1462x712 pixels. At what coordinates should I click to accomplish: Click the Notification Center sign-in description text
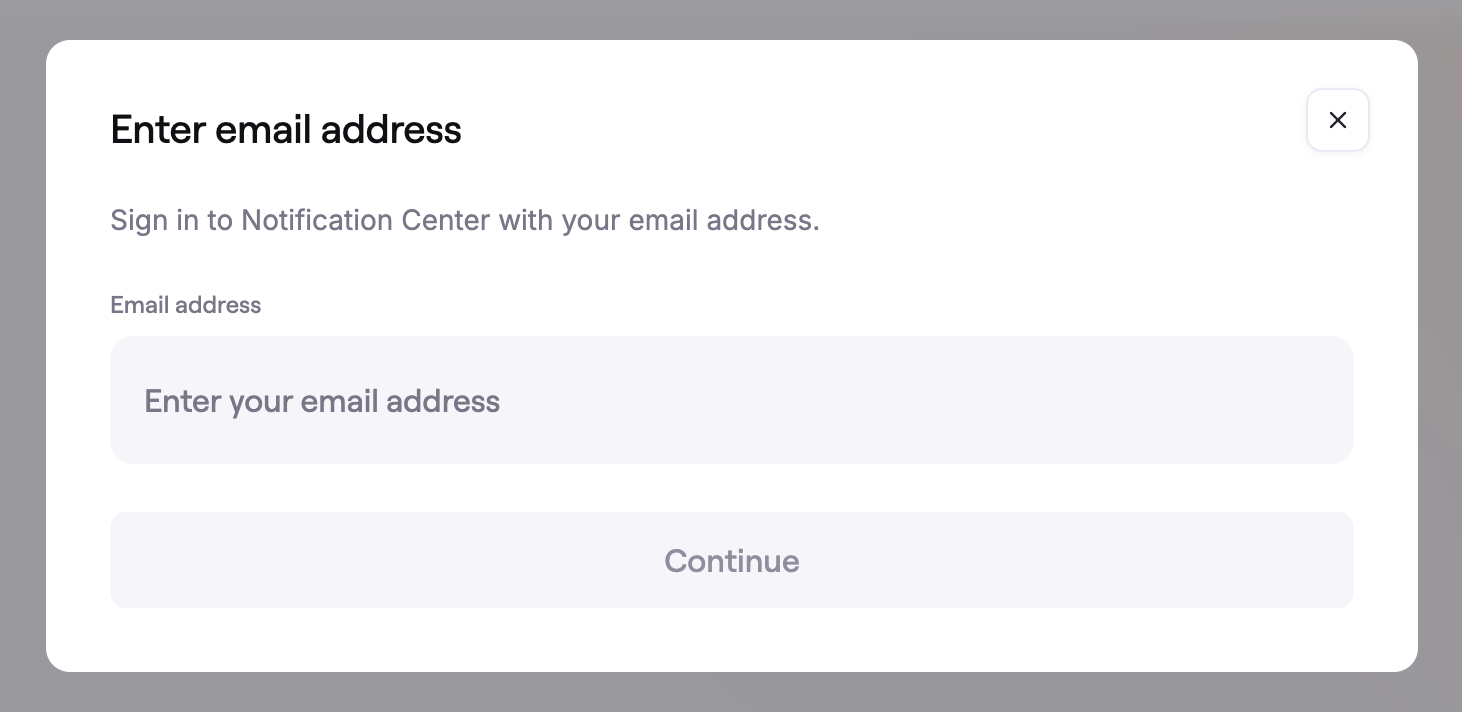tap(464, 220)
